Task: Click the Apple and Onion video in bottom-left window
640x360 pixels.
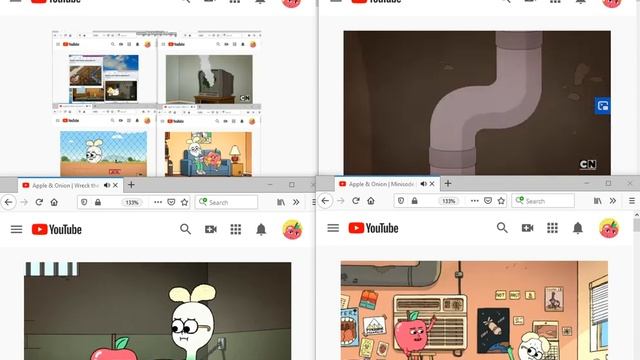Action: click(158, 311)
